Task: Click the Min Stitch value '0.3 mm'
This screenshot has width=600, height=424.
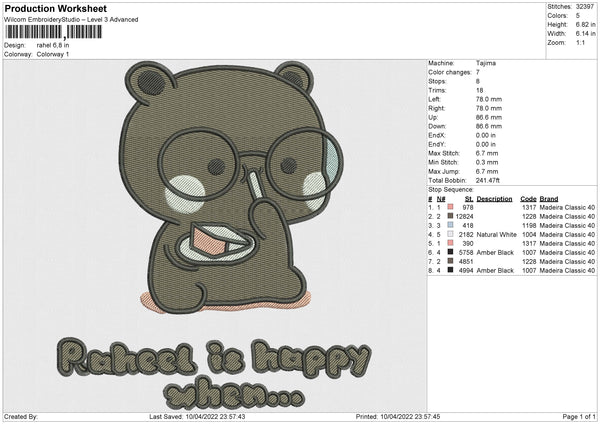Action: (x=487, y=162)
